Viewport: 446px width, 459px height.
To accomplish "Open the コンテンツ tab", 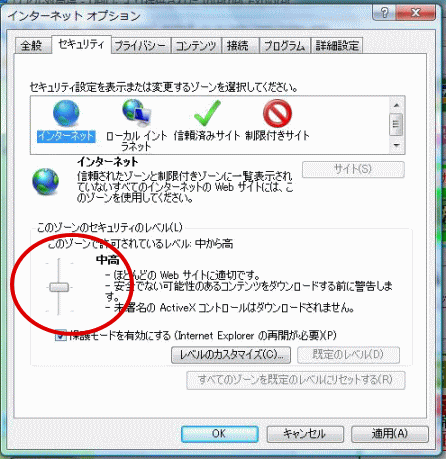I will tap(196, 46).
